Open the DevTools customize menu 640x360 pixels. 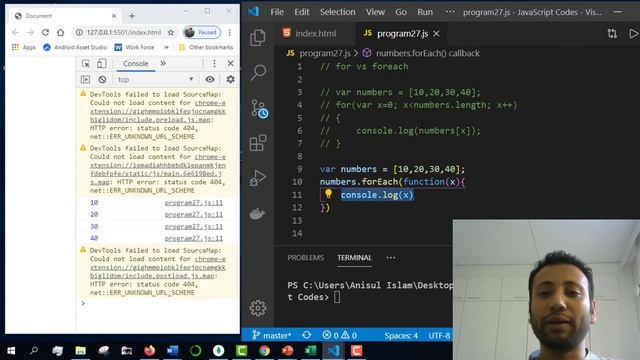click(214, 64)
